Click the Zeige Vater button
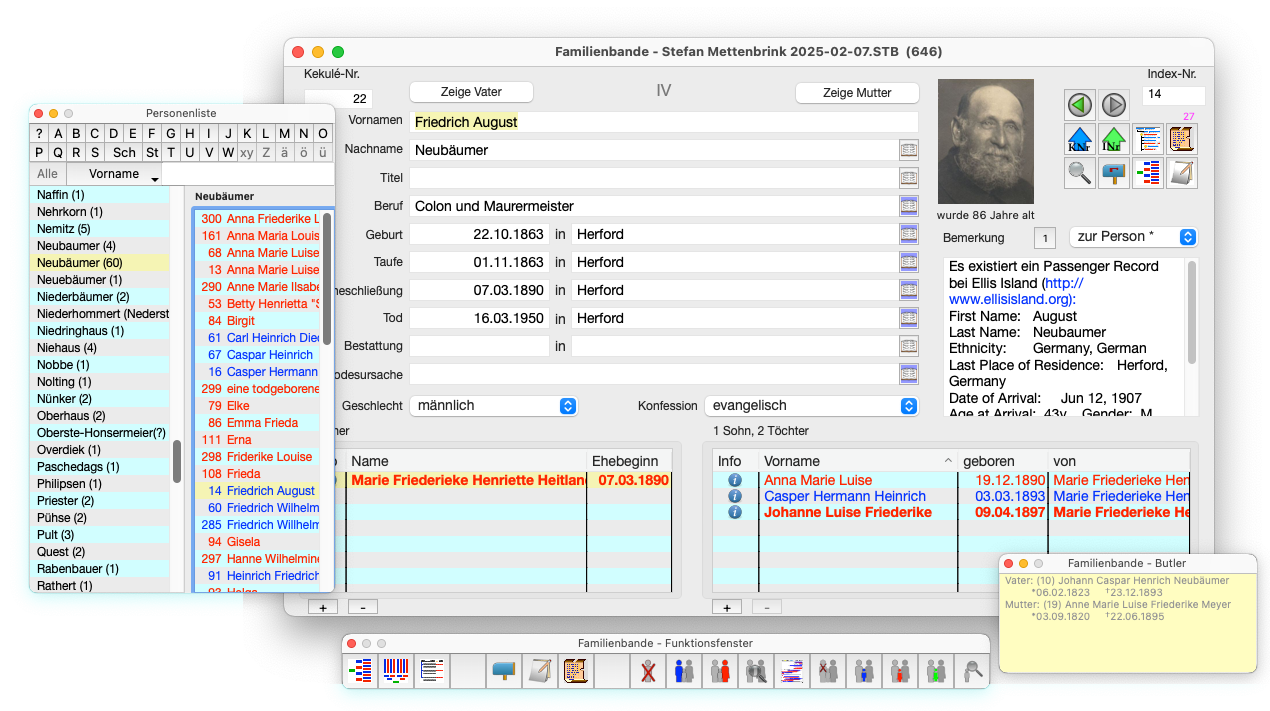The height and width of the screenshot is (711, 1270). pos(471,92)
